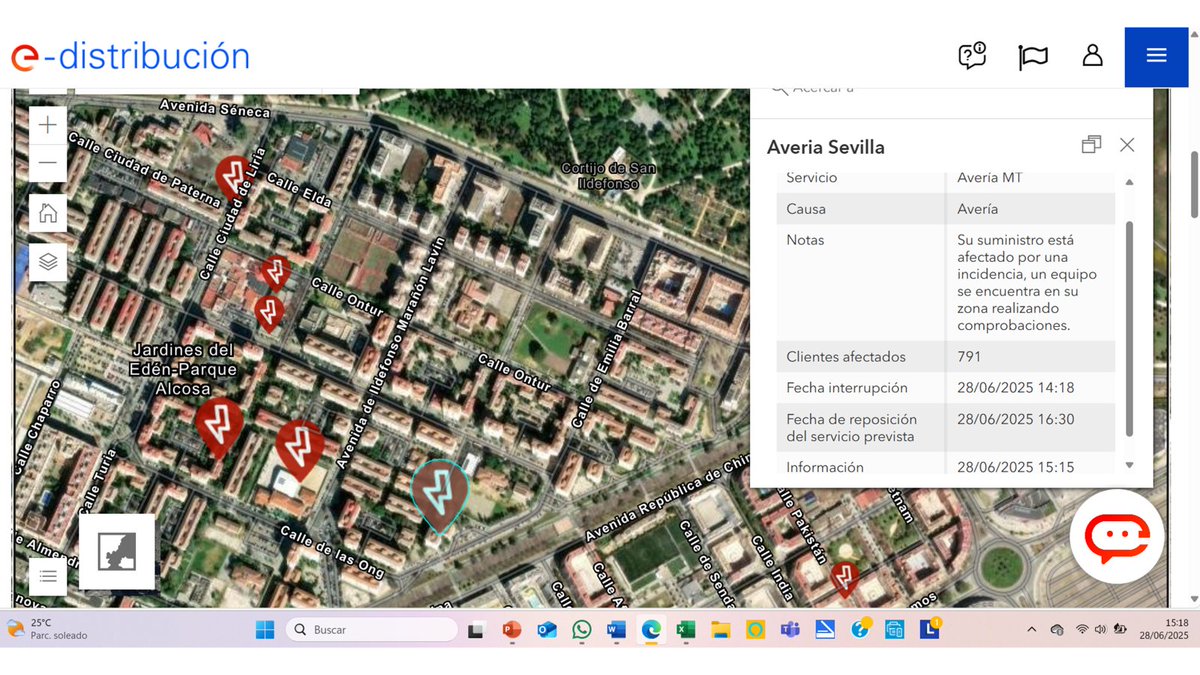The height and width of the screenshot is (675, 1200).
Task: Click the popup scrollbar up arrow
Action: (1130, 182)
